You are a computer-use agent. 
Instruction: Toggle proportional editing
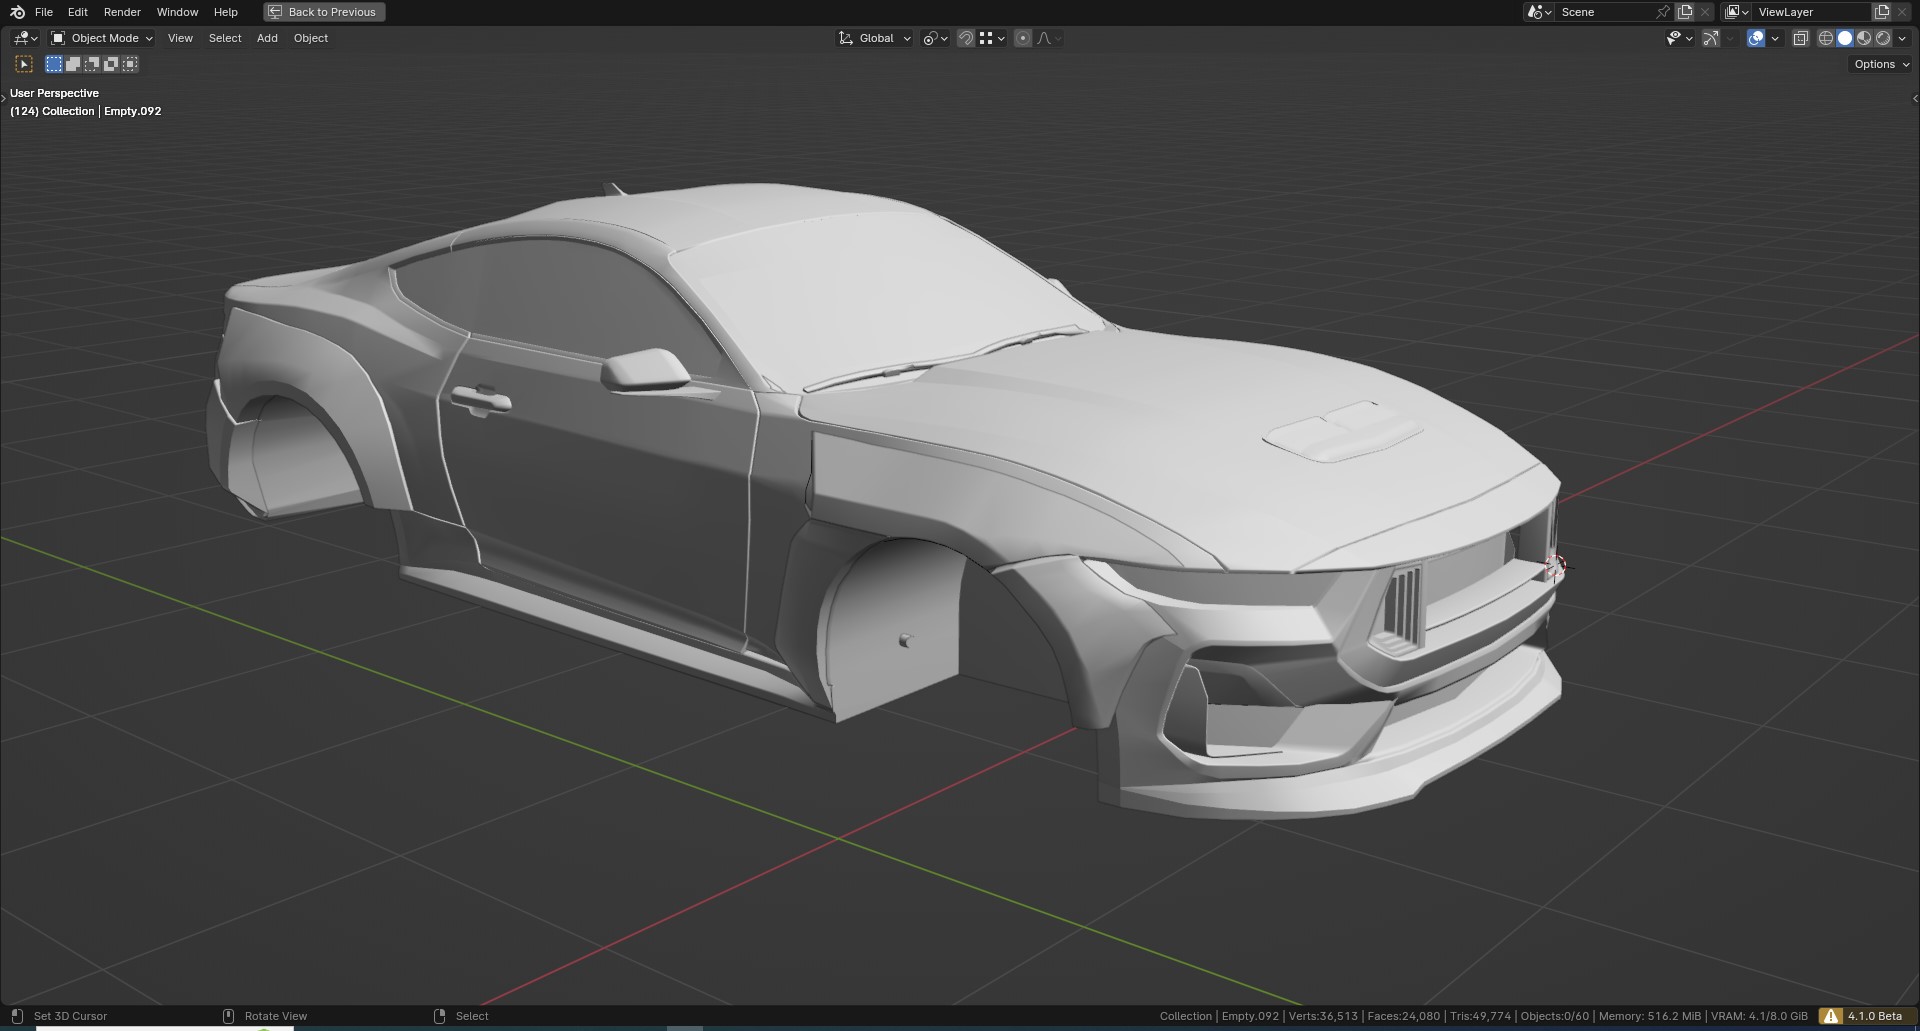[1022, 38]
